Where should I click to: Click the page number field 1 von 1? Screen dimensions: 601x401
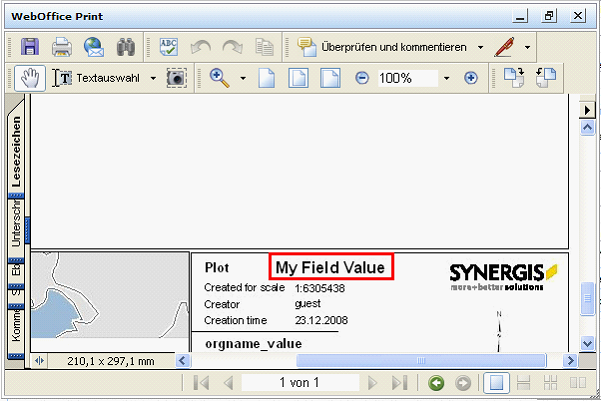click(x=300, y=383)
